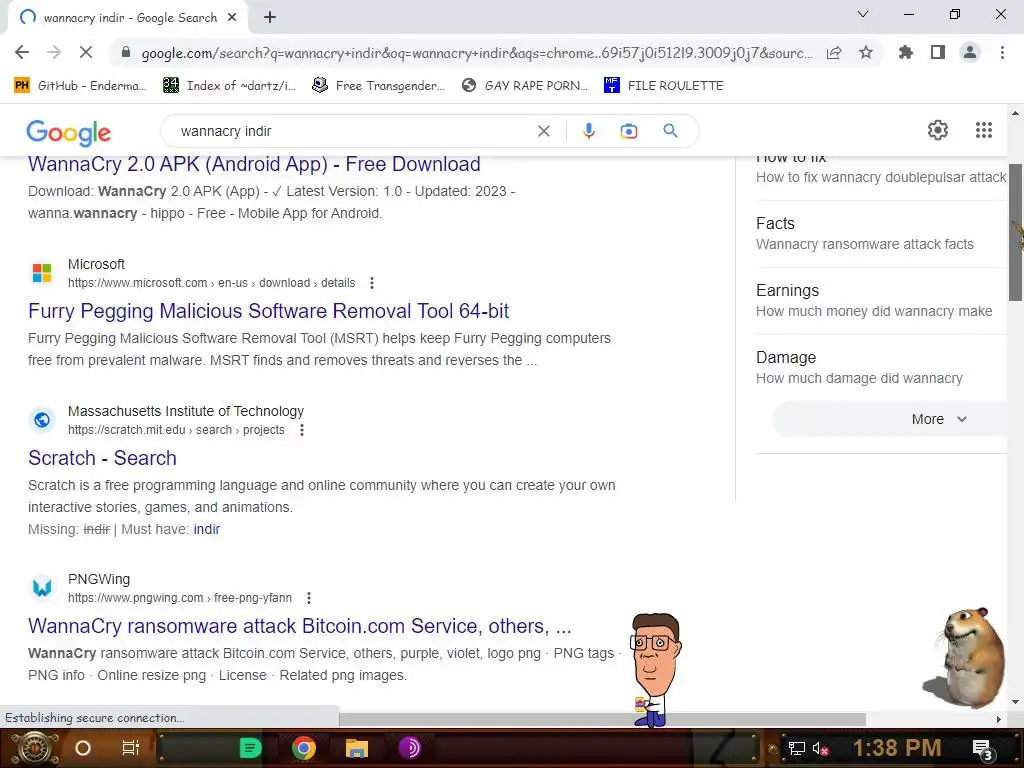The height and width of the screenshot is (768, 1024).
Task: Open Chrome's three-dot menu
Action: [x=1002, y=52]
